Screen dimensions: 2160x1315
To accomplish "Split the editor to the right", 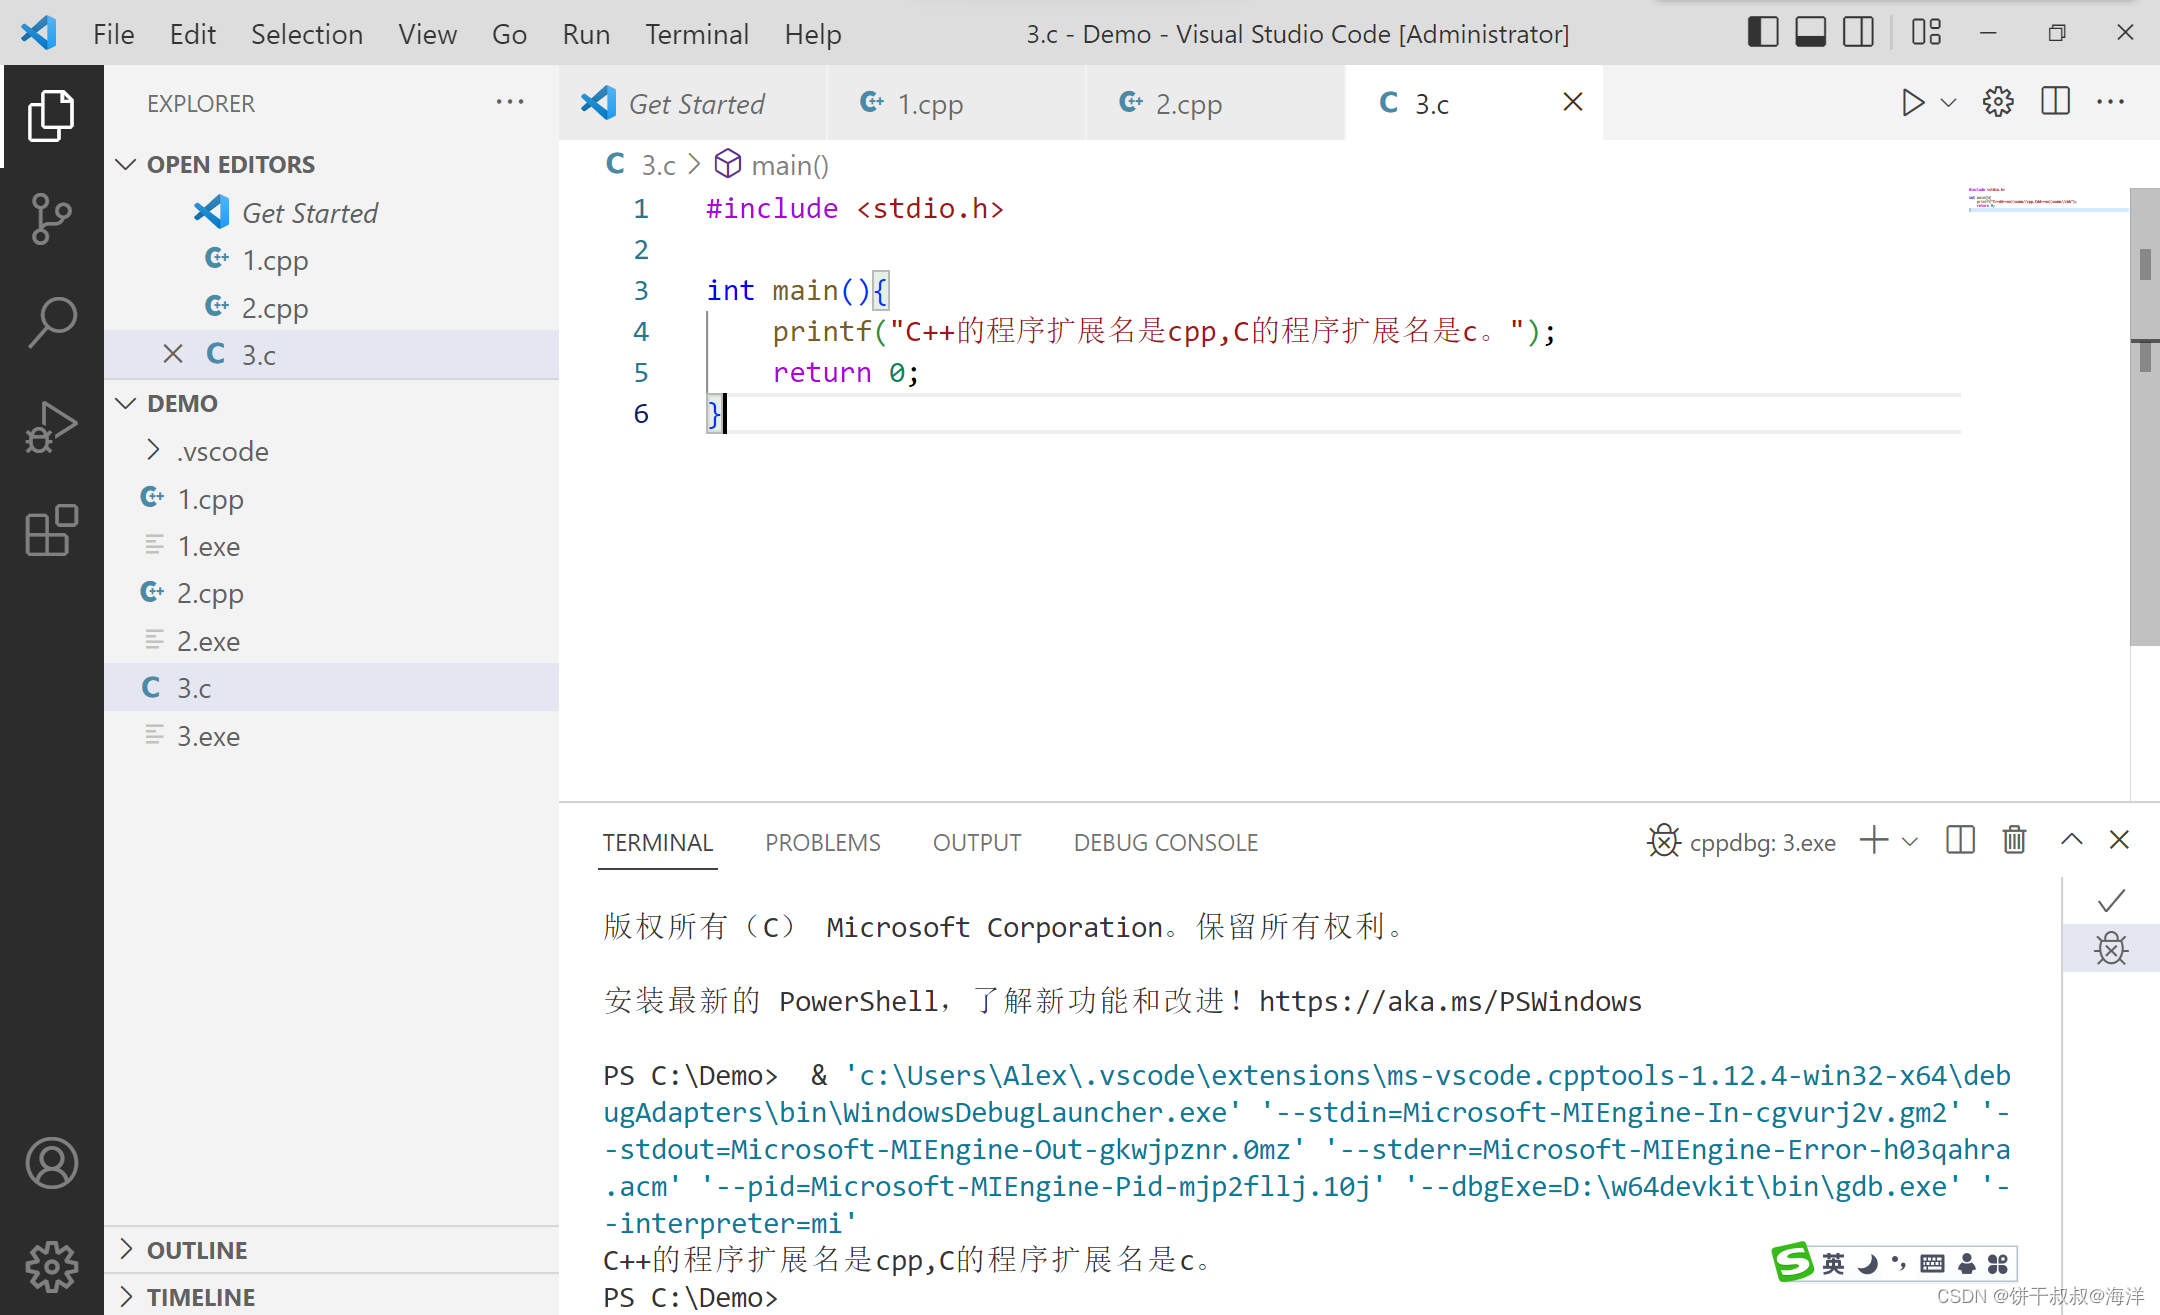I will [x=2055, y=103].
